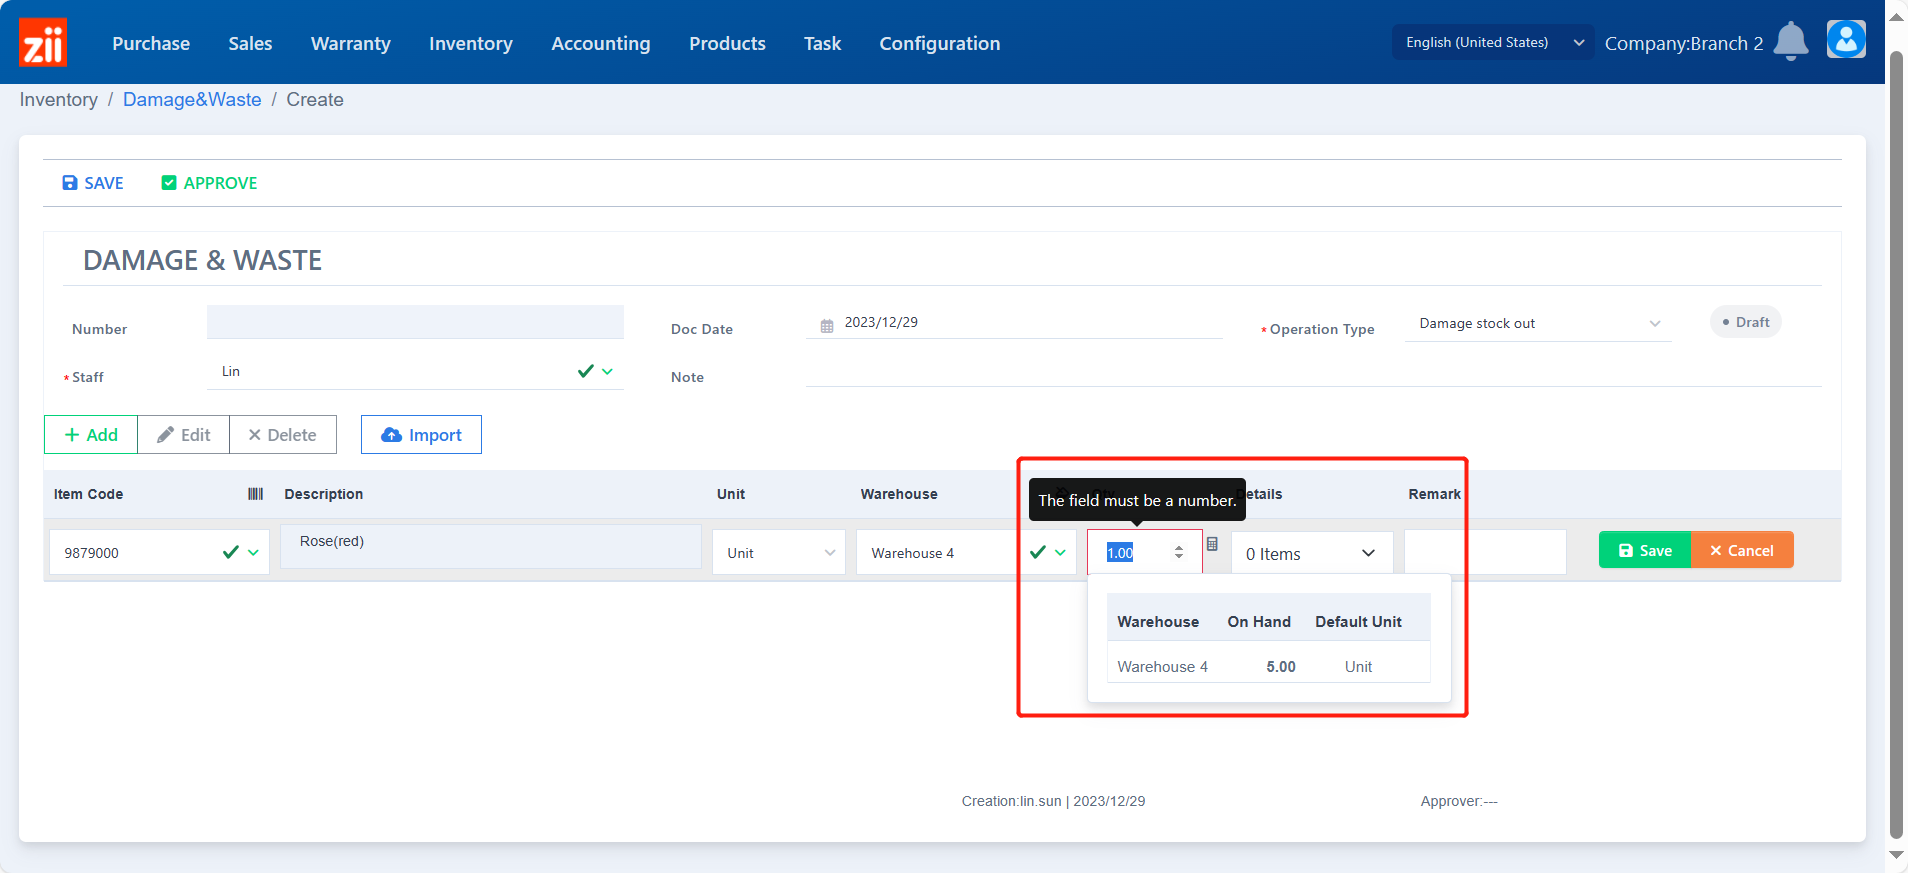
Task: Click the Note input field
Action: point(1313,371)
